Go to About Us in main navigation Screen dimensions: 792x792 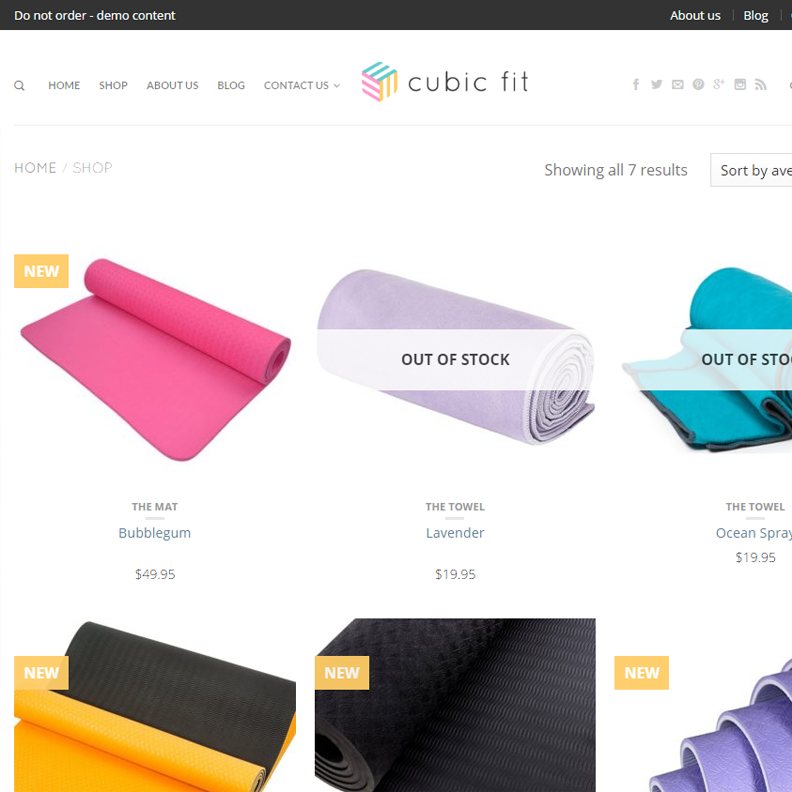172,85
